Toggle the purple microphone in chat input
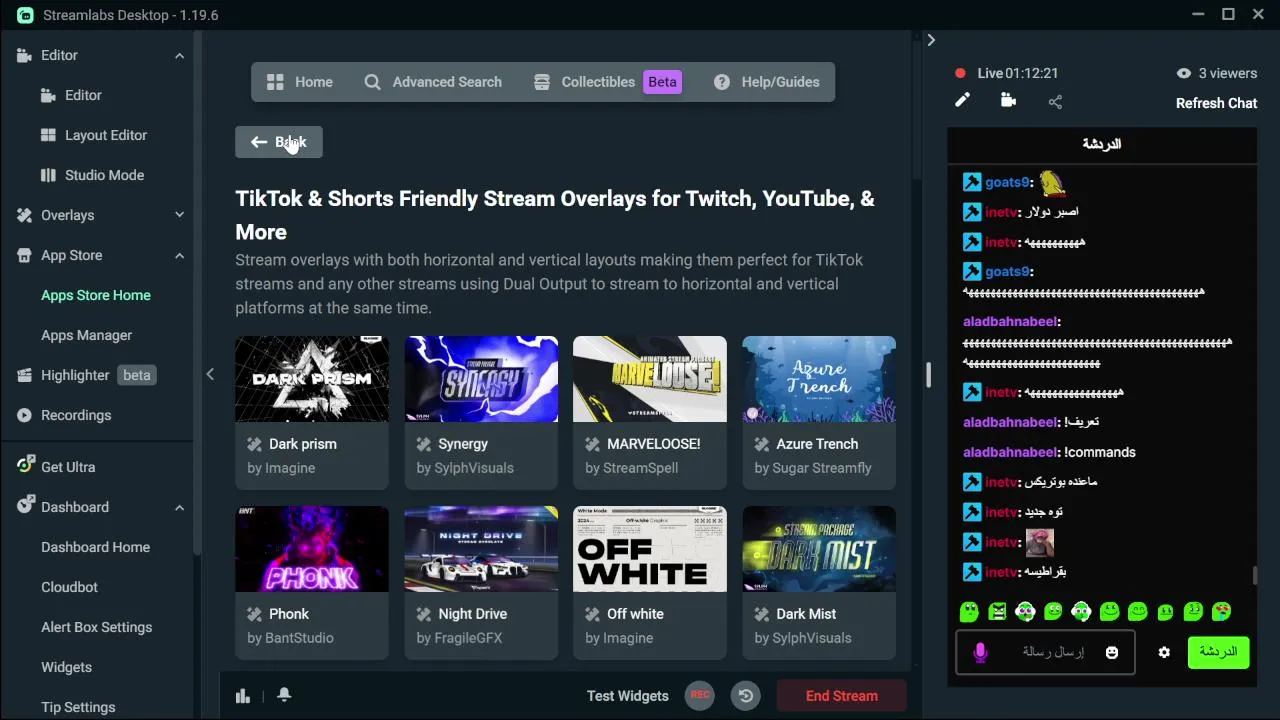 pos(980,652)
